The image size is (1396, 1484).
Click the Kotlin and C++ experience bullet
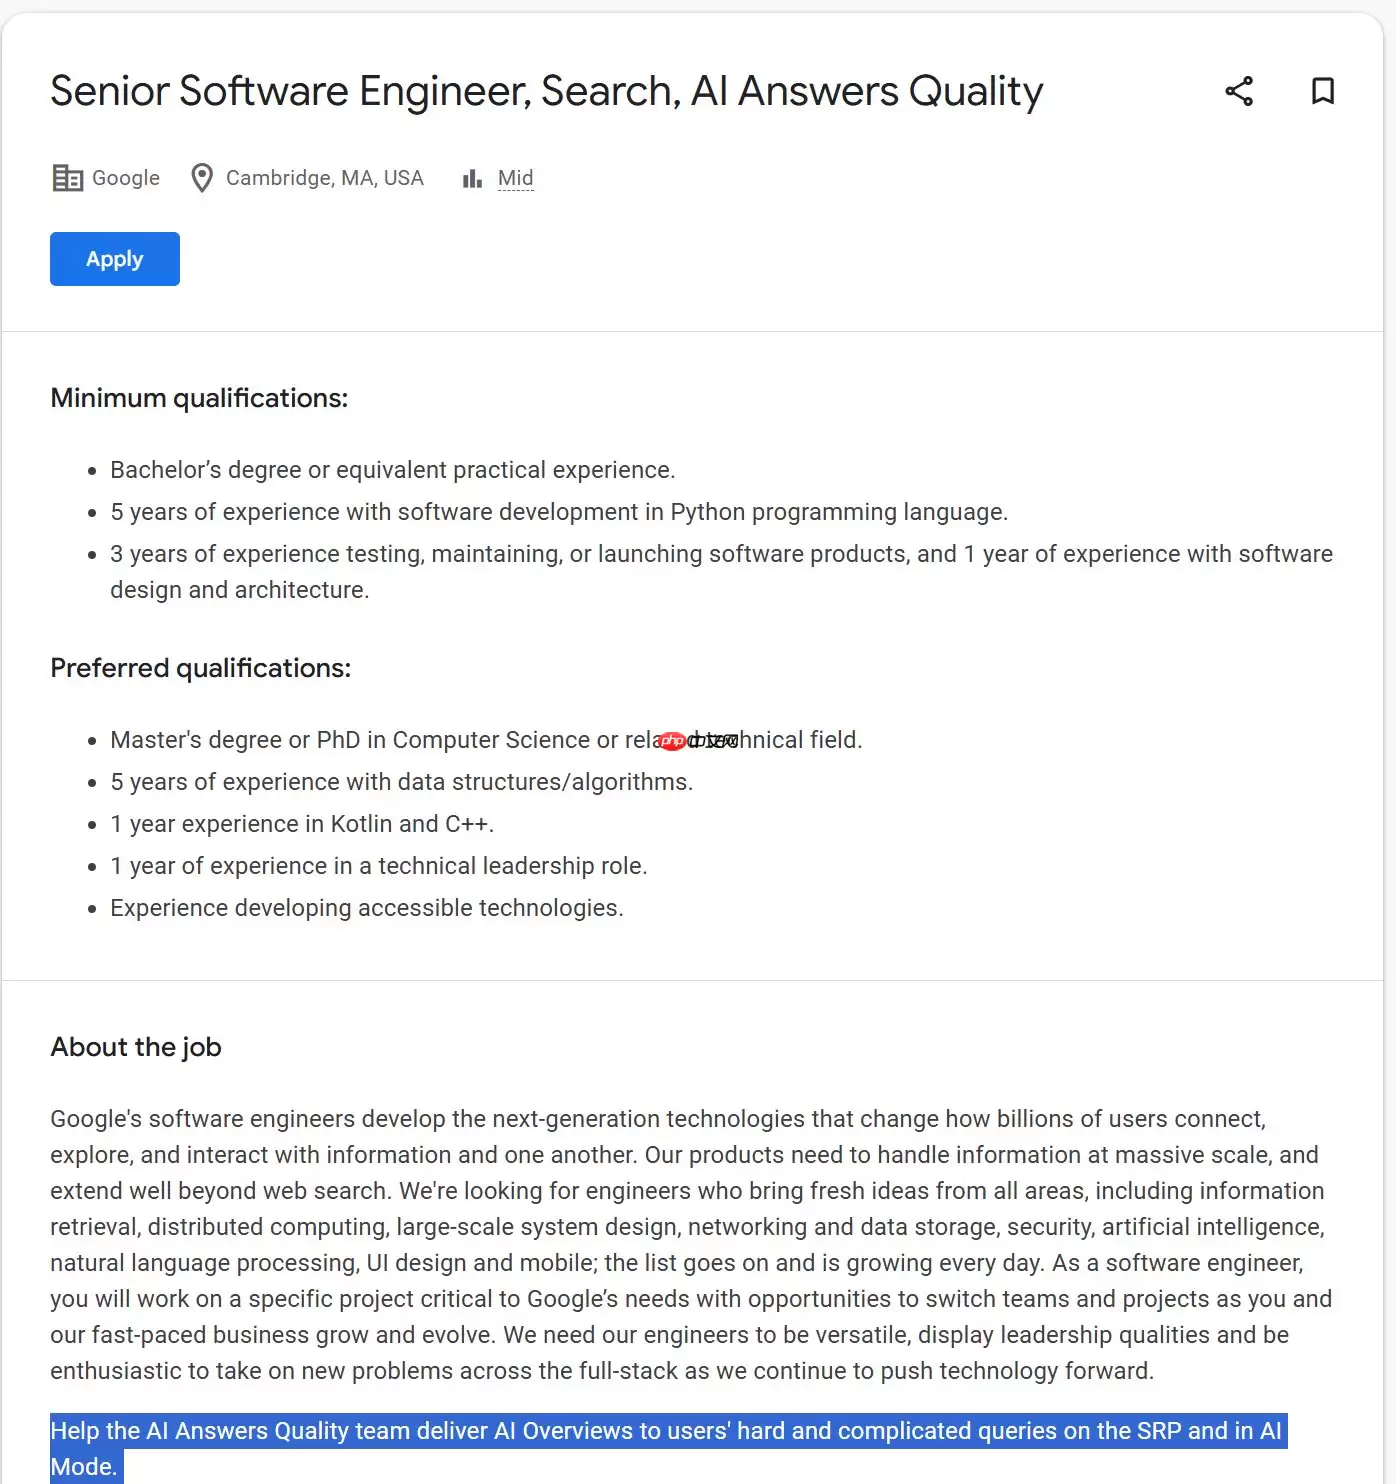(x=302, y=824)
